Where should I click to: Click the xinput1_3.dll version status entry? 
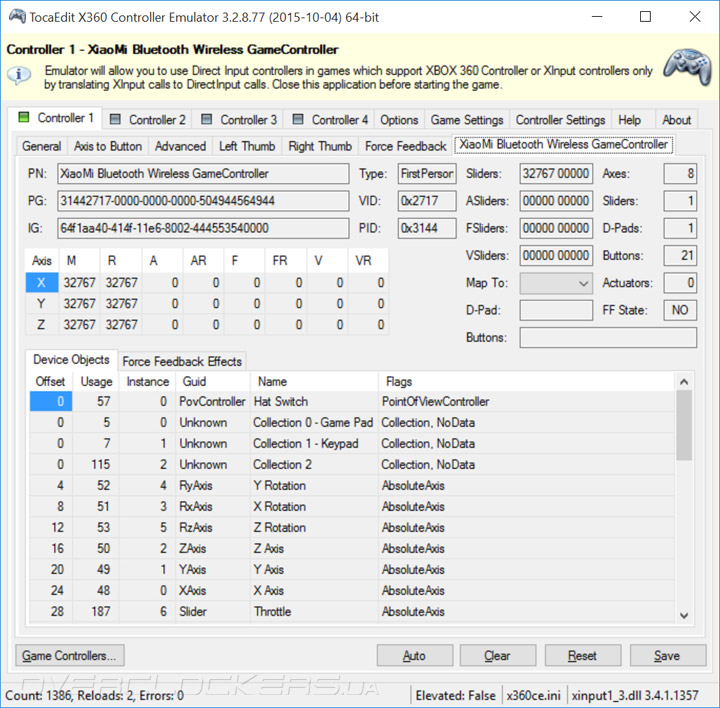[635, 696]
